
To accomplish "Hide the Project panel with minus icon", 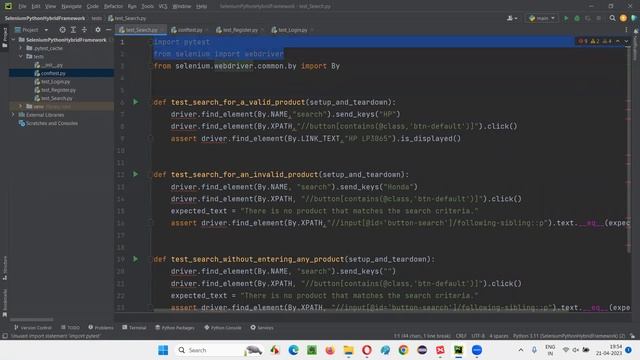I will coord(108,30).
